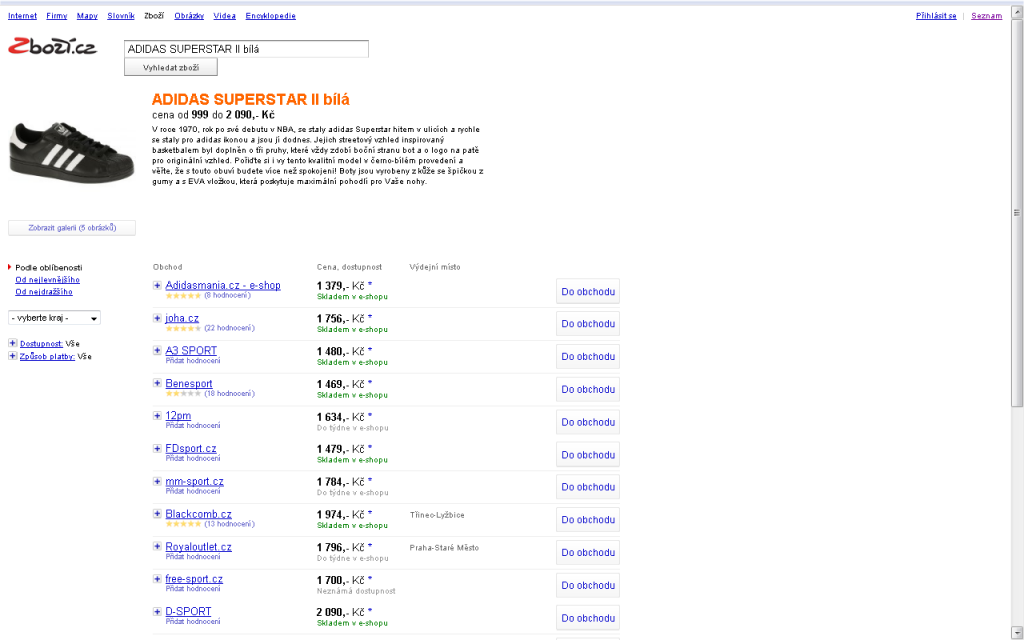Screen dimensions: 1024x640
Task: Expand shop details for FDsport.cz
Action: click(157, 449)
